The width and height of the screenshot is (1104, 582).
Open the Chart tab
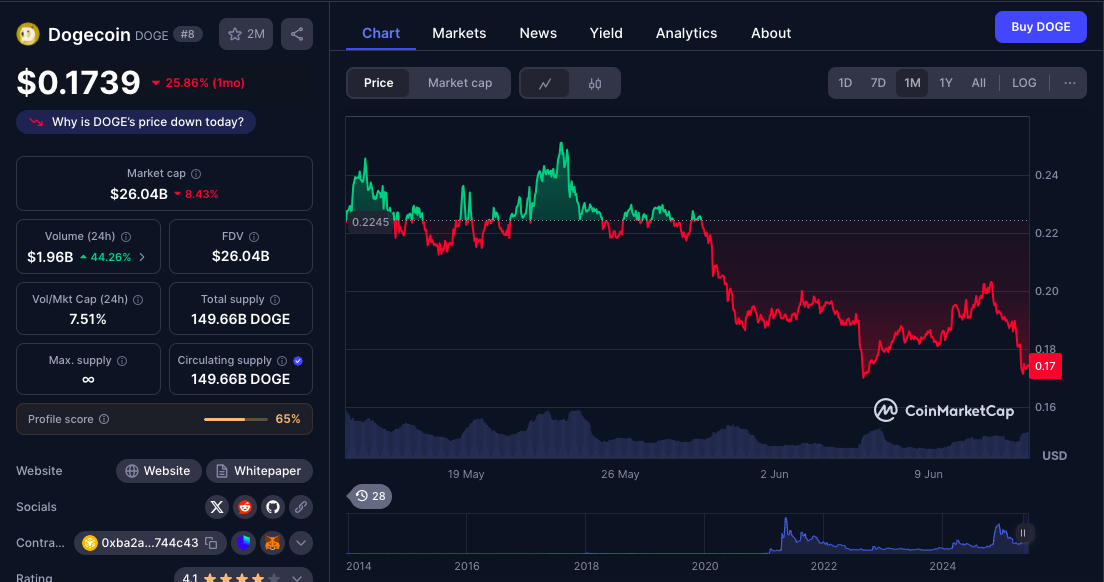pyautogui.click(x=381, y=33)
